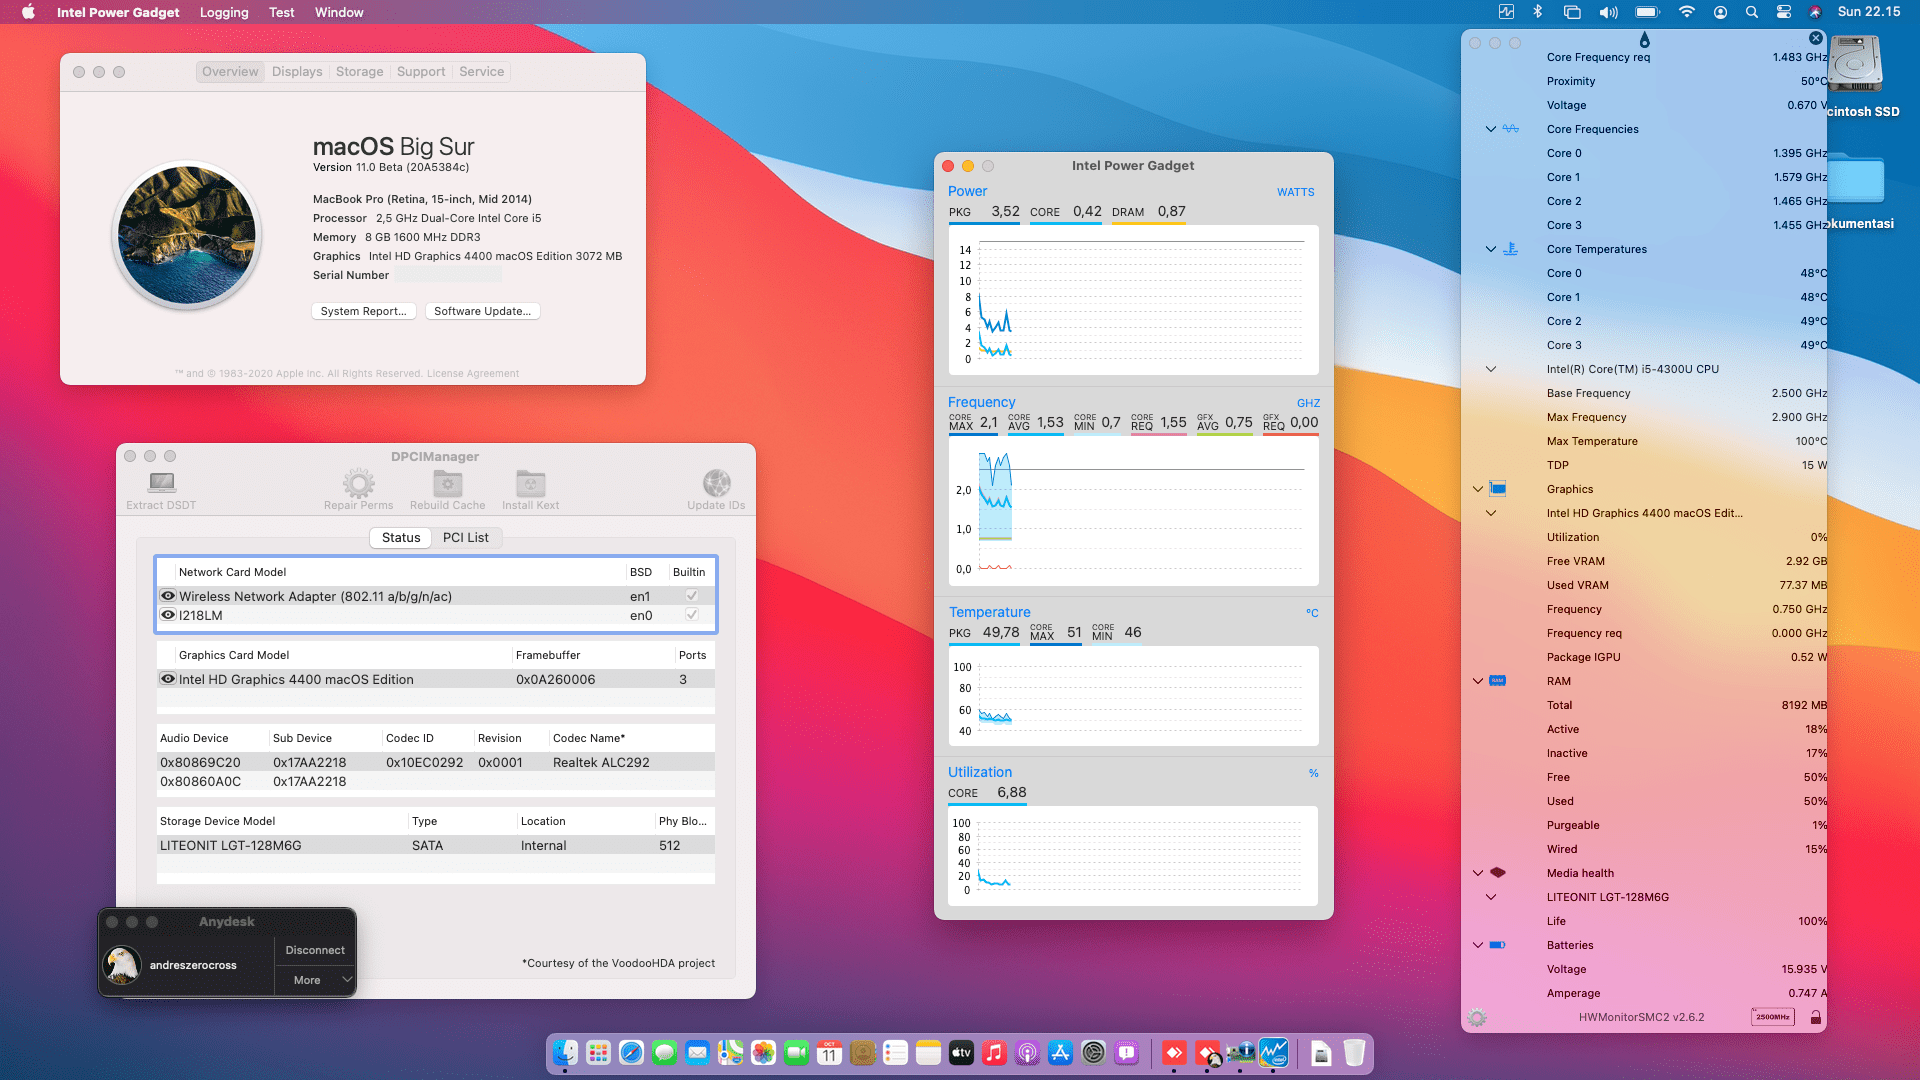Collapse the Core Frequencies section
The width and height of the screenshot is (1920, 1080).
tap(1491, 129)
